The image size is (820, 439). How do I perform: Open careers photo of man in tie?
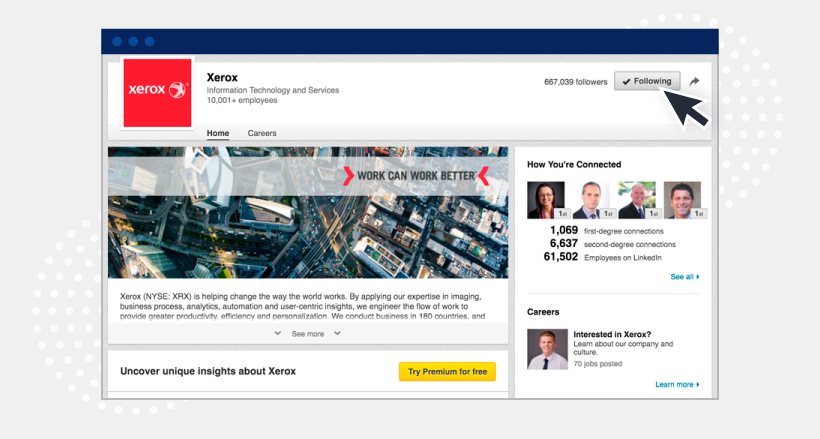(547, 350)
